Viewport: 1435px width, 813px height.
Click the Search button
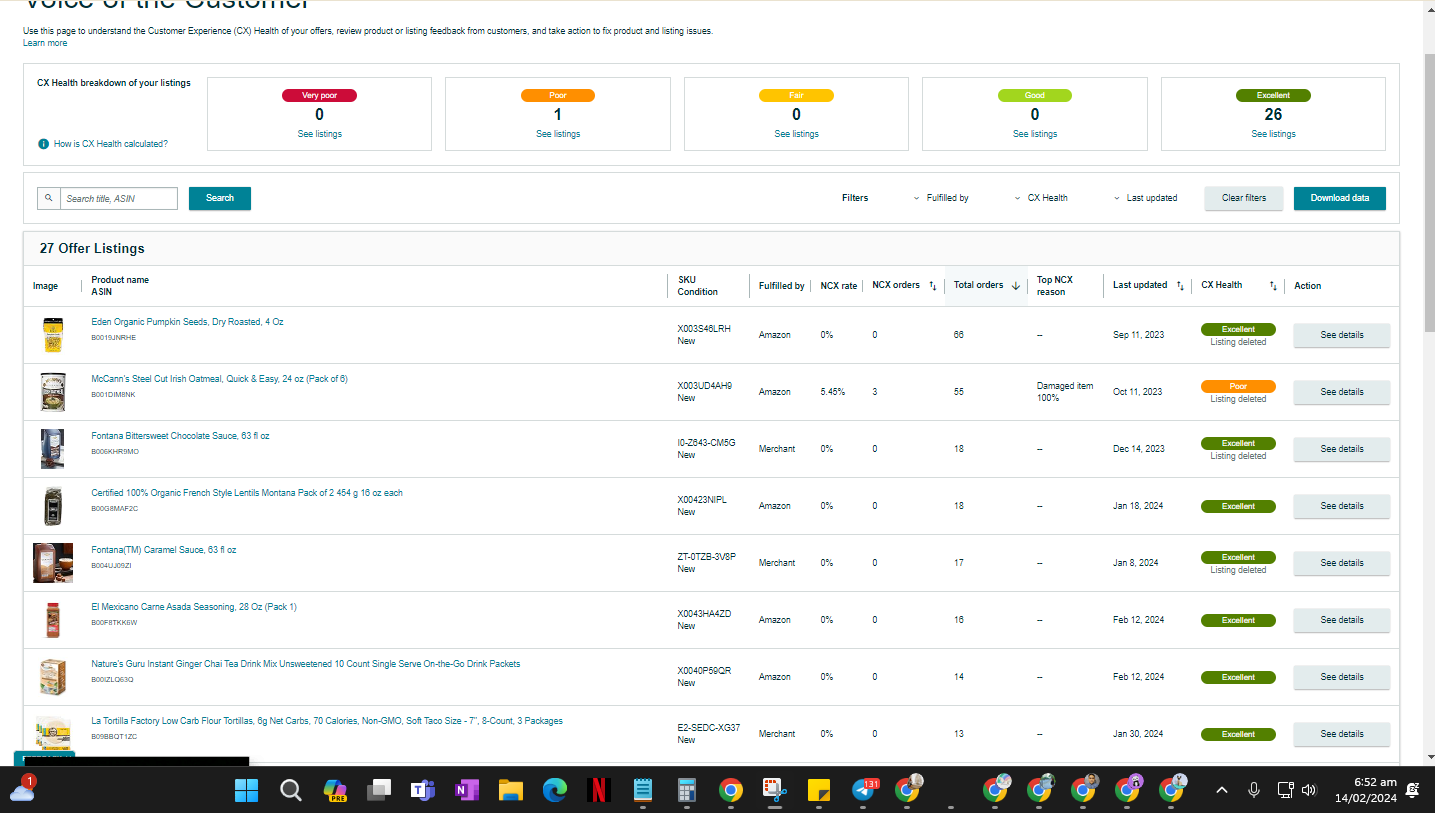click(x=220, y=198)
